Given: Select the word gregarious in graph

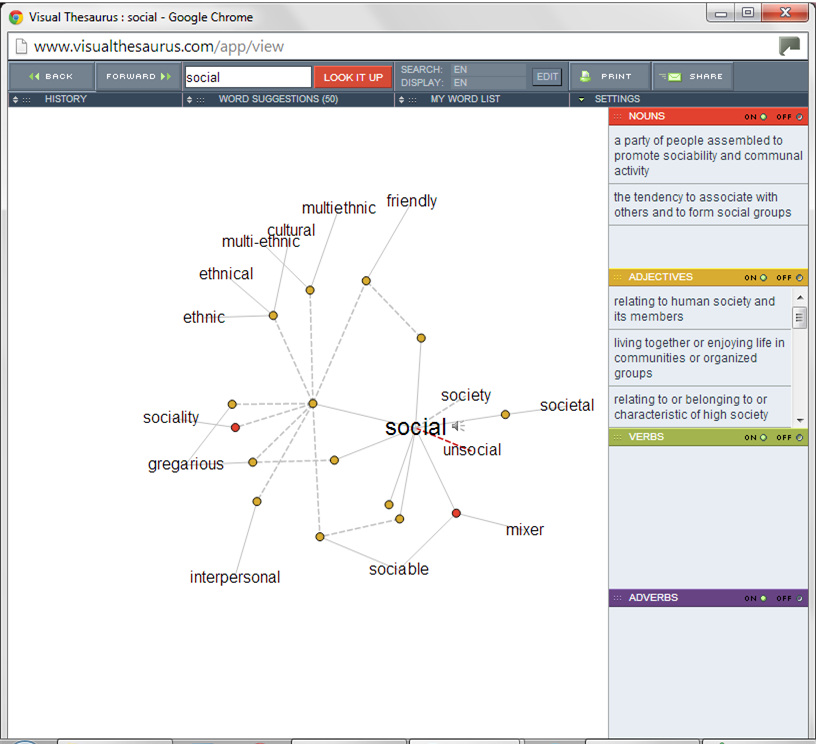Looking at the screenshot, I should click(186, 464).
